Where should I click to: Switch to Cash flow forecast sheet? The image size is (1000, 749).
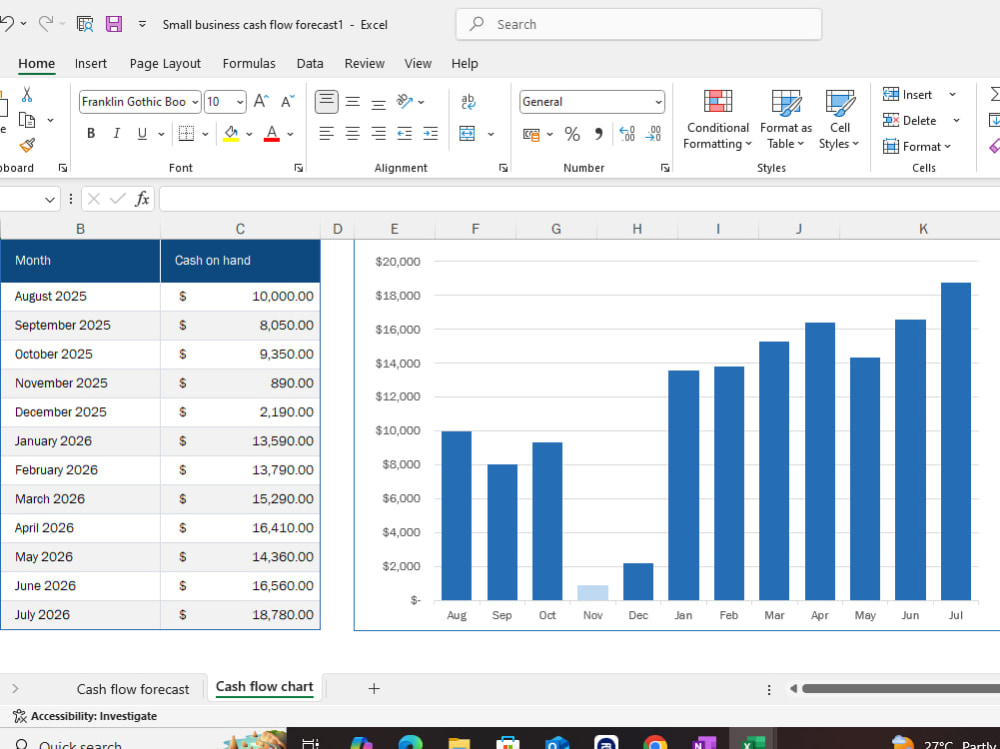(x=133, y=689)
